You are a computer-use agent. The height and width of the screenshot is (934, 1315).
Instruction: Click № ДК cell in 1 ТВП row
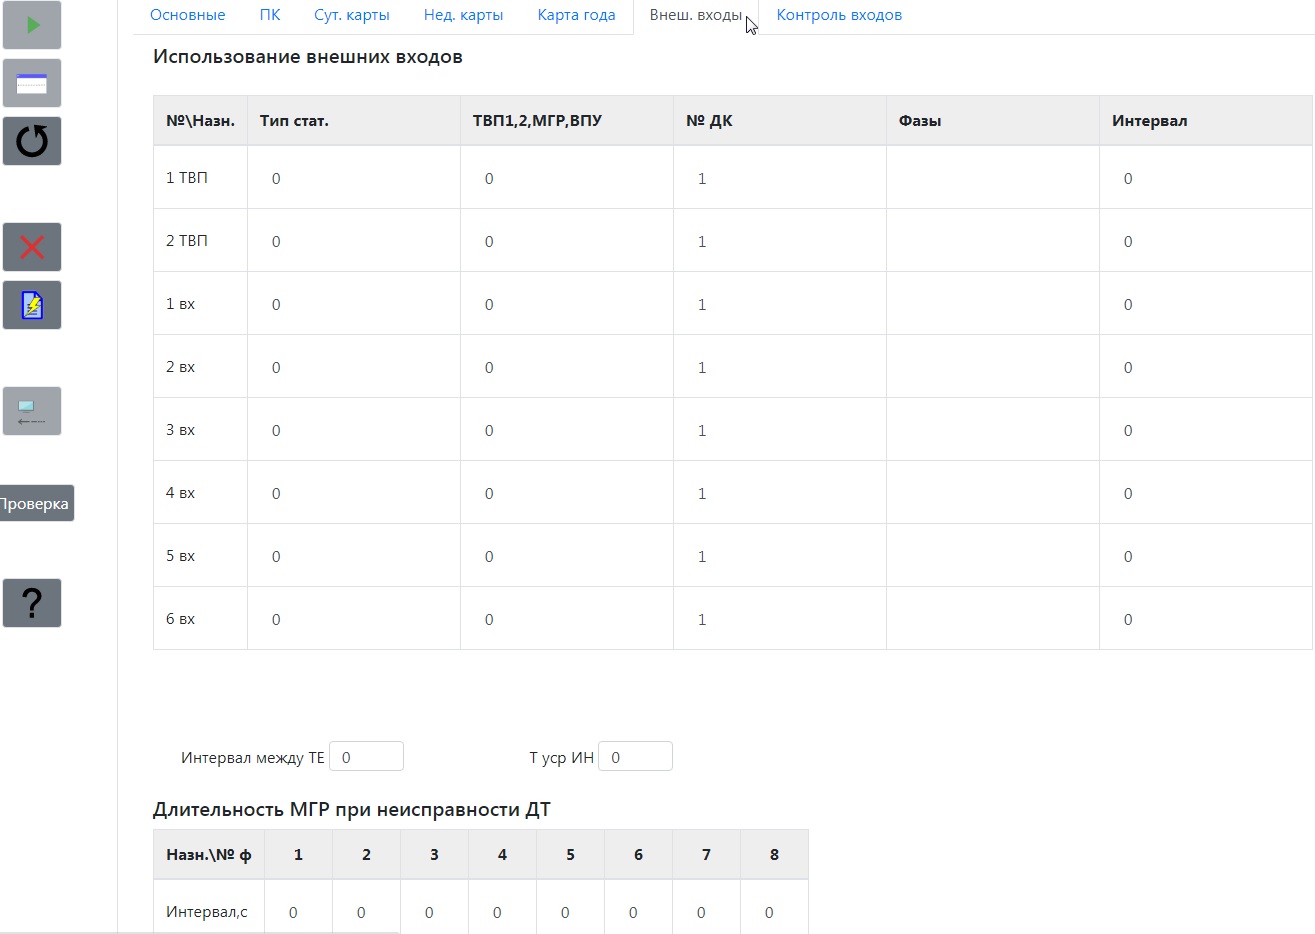780,178
